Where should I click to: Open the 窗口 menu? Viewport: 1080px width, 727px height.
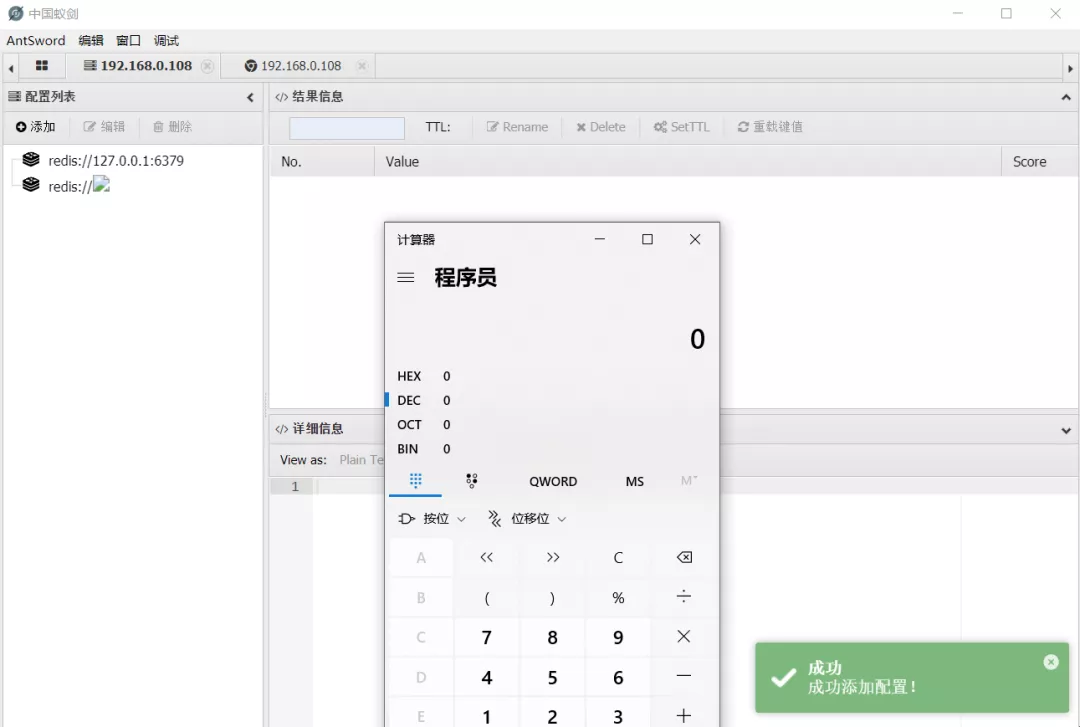click(x=128, y=41)
